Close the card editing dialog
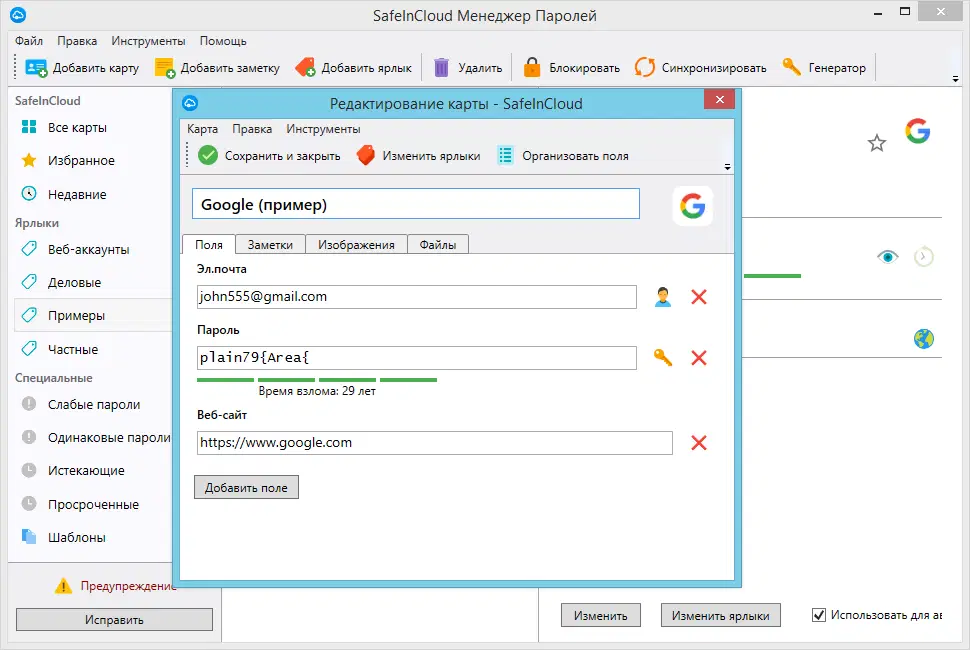This screenshot has width=970, height=650. click(719, 100)
